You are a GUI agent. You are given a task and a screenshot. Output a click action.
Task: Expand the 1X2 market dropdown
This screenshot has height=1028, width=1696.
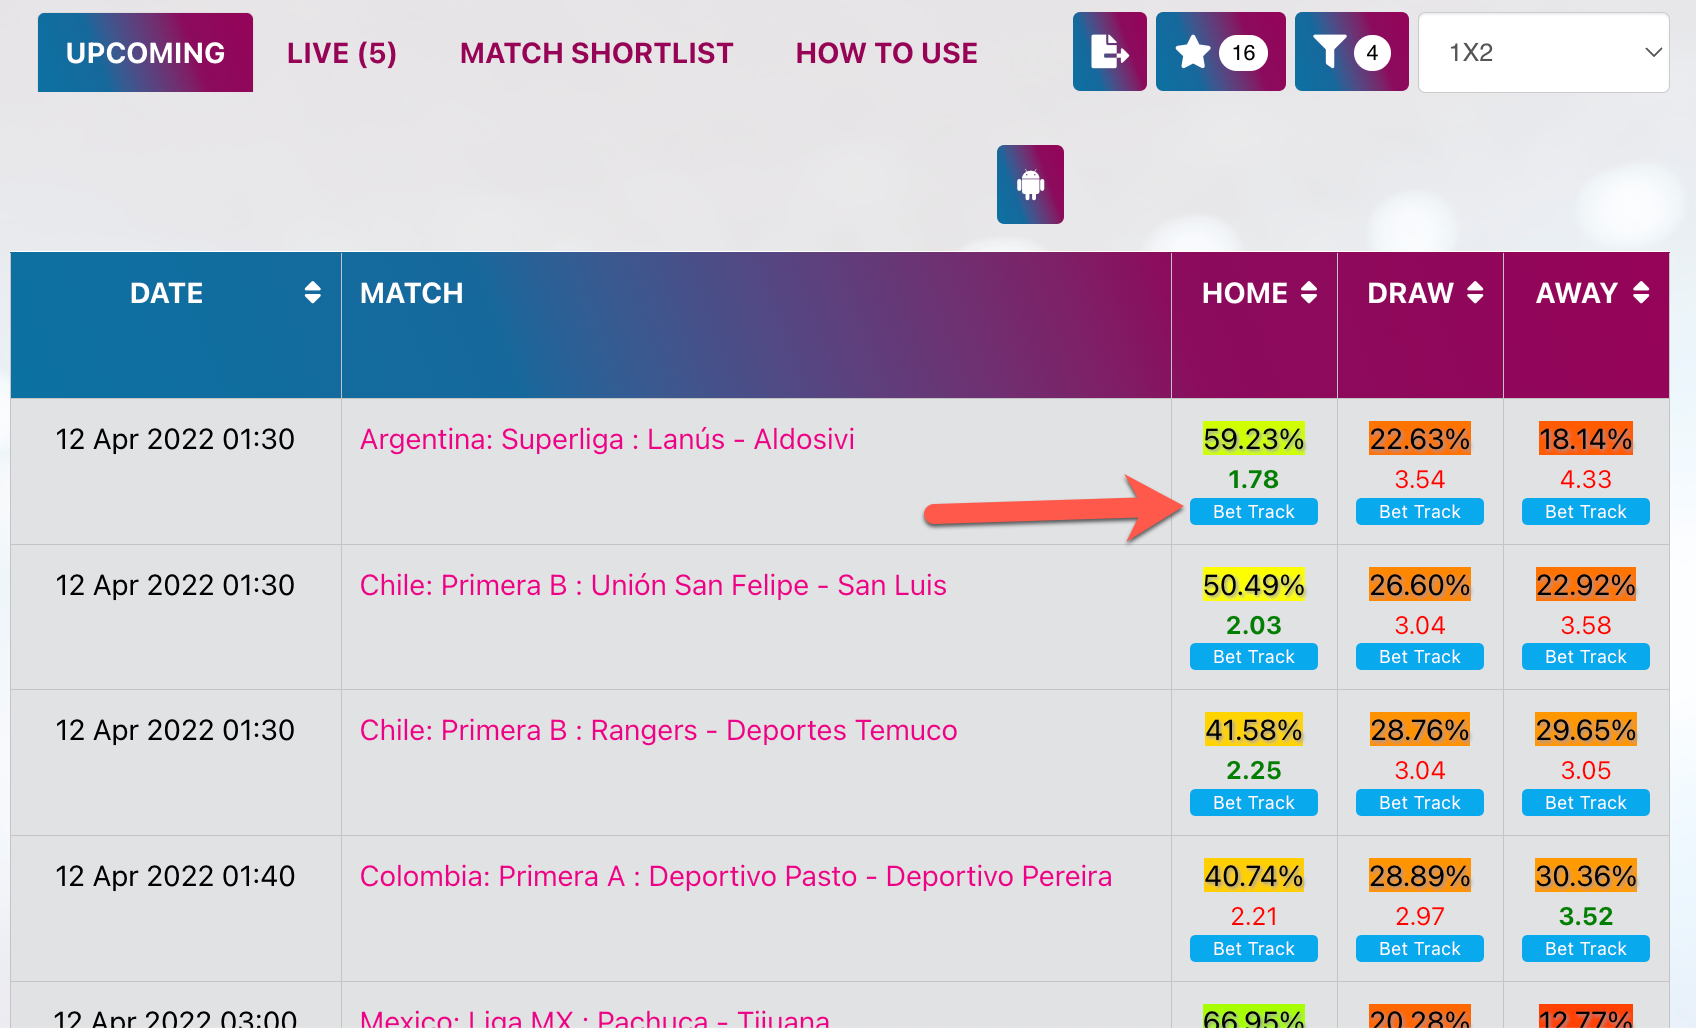pos(1543,52)
